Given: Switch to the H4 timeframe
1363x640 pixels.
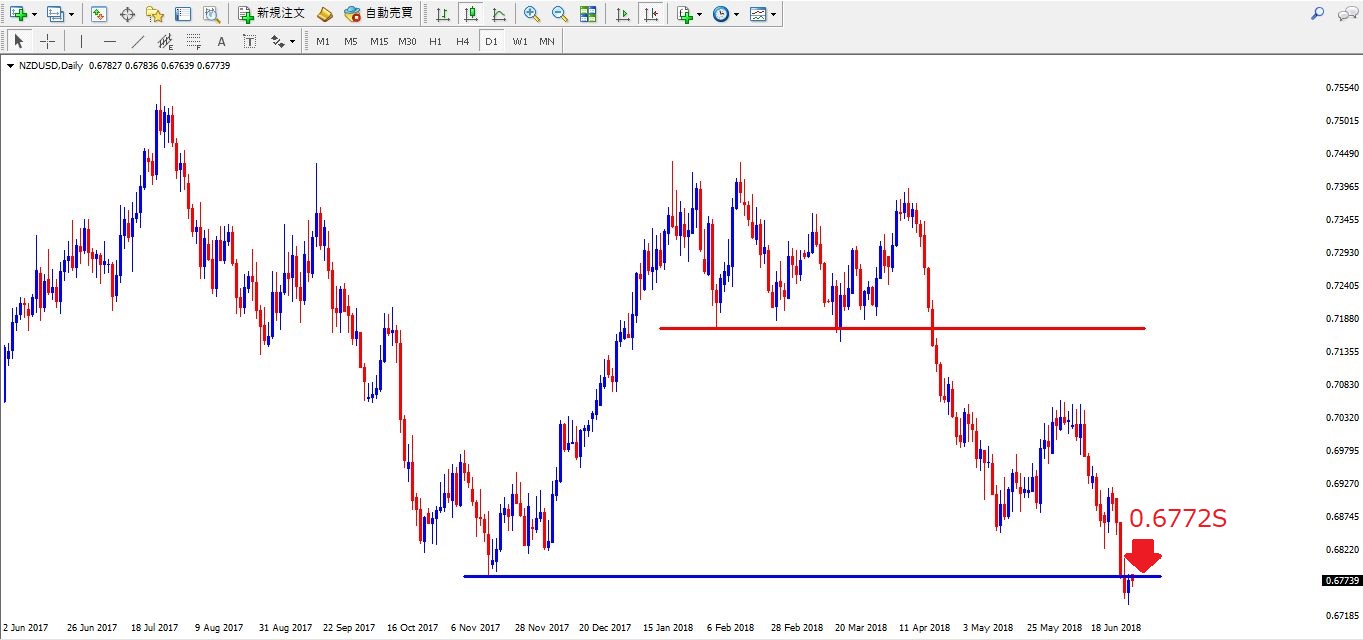Looking at the screenshot, I should point(462,41).
